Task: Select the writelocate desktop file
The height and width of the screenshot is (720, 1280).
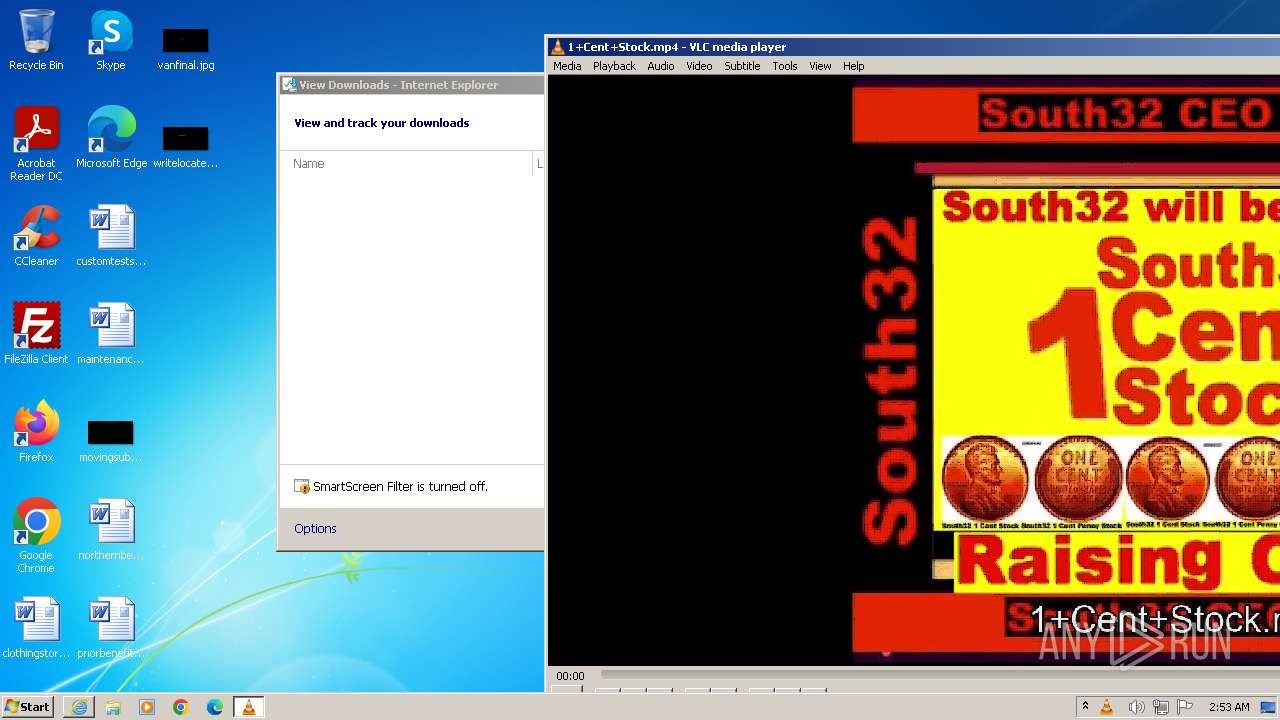Action: [186, 147]
